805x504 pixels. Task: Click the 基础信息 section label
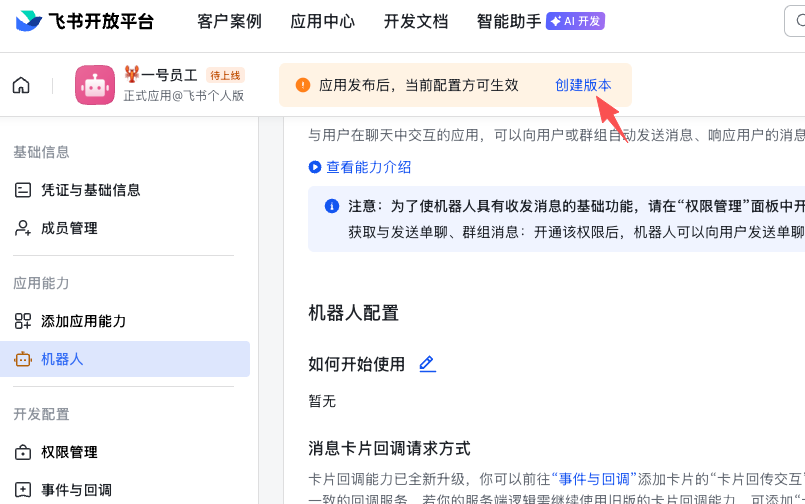(x=41, y=152)
